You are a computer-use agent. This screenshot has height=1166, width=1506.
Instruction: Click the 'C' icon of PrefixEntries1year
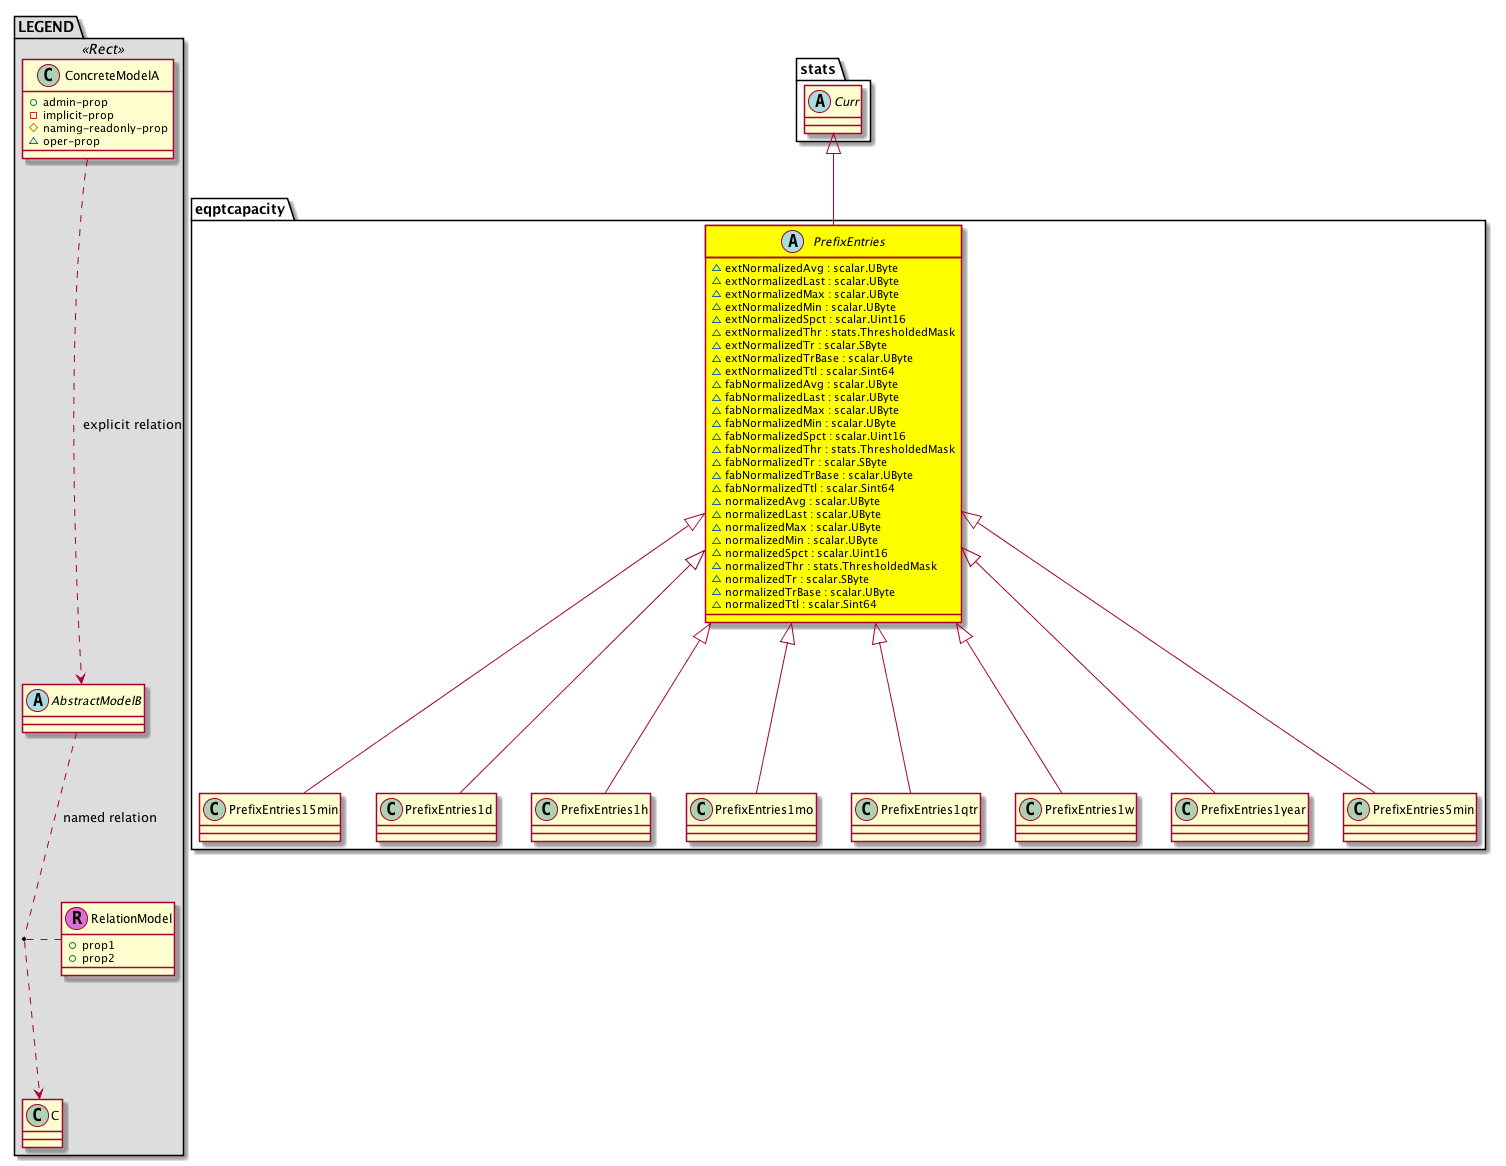pos(1186,810)
